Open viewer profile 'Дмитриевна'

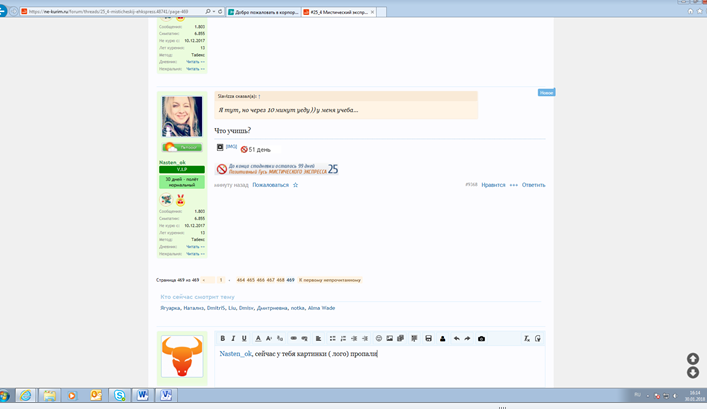(x=272, y=308)
